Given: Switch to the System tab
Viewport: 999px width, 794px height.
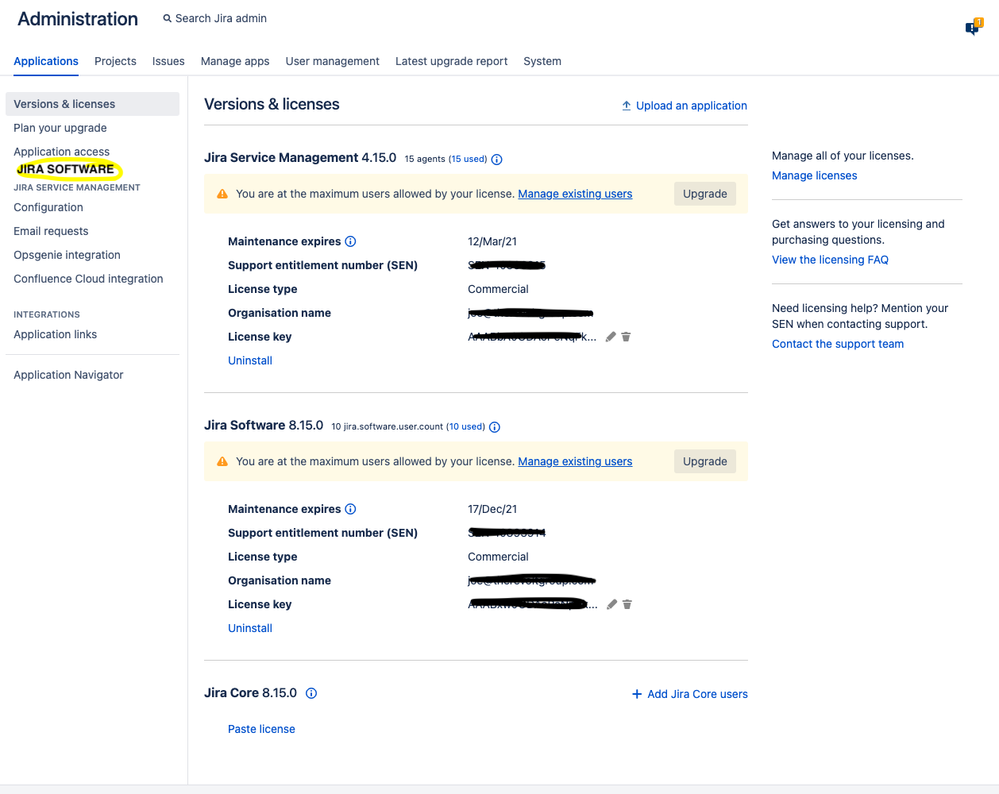Looking at the screenshot, I should 542,61.
